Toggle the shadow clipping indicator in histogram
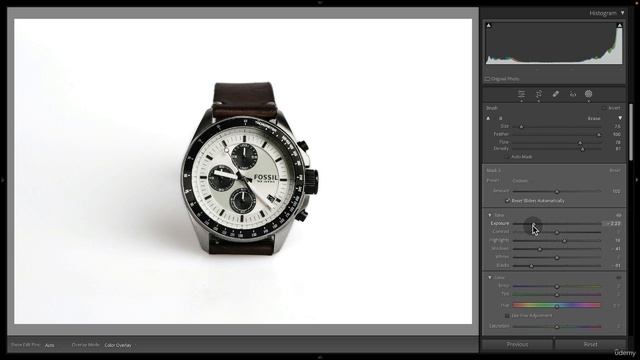640x360 pixels. 489,25
